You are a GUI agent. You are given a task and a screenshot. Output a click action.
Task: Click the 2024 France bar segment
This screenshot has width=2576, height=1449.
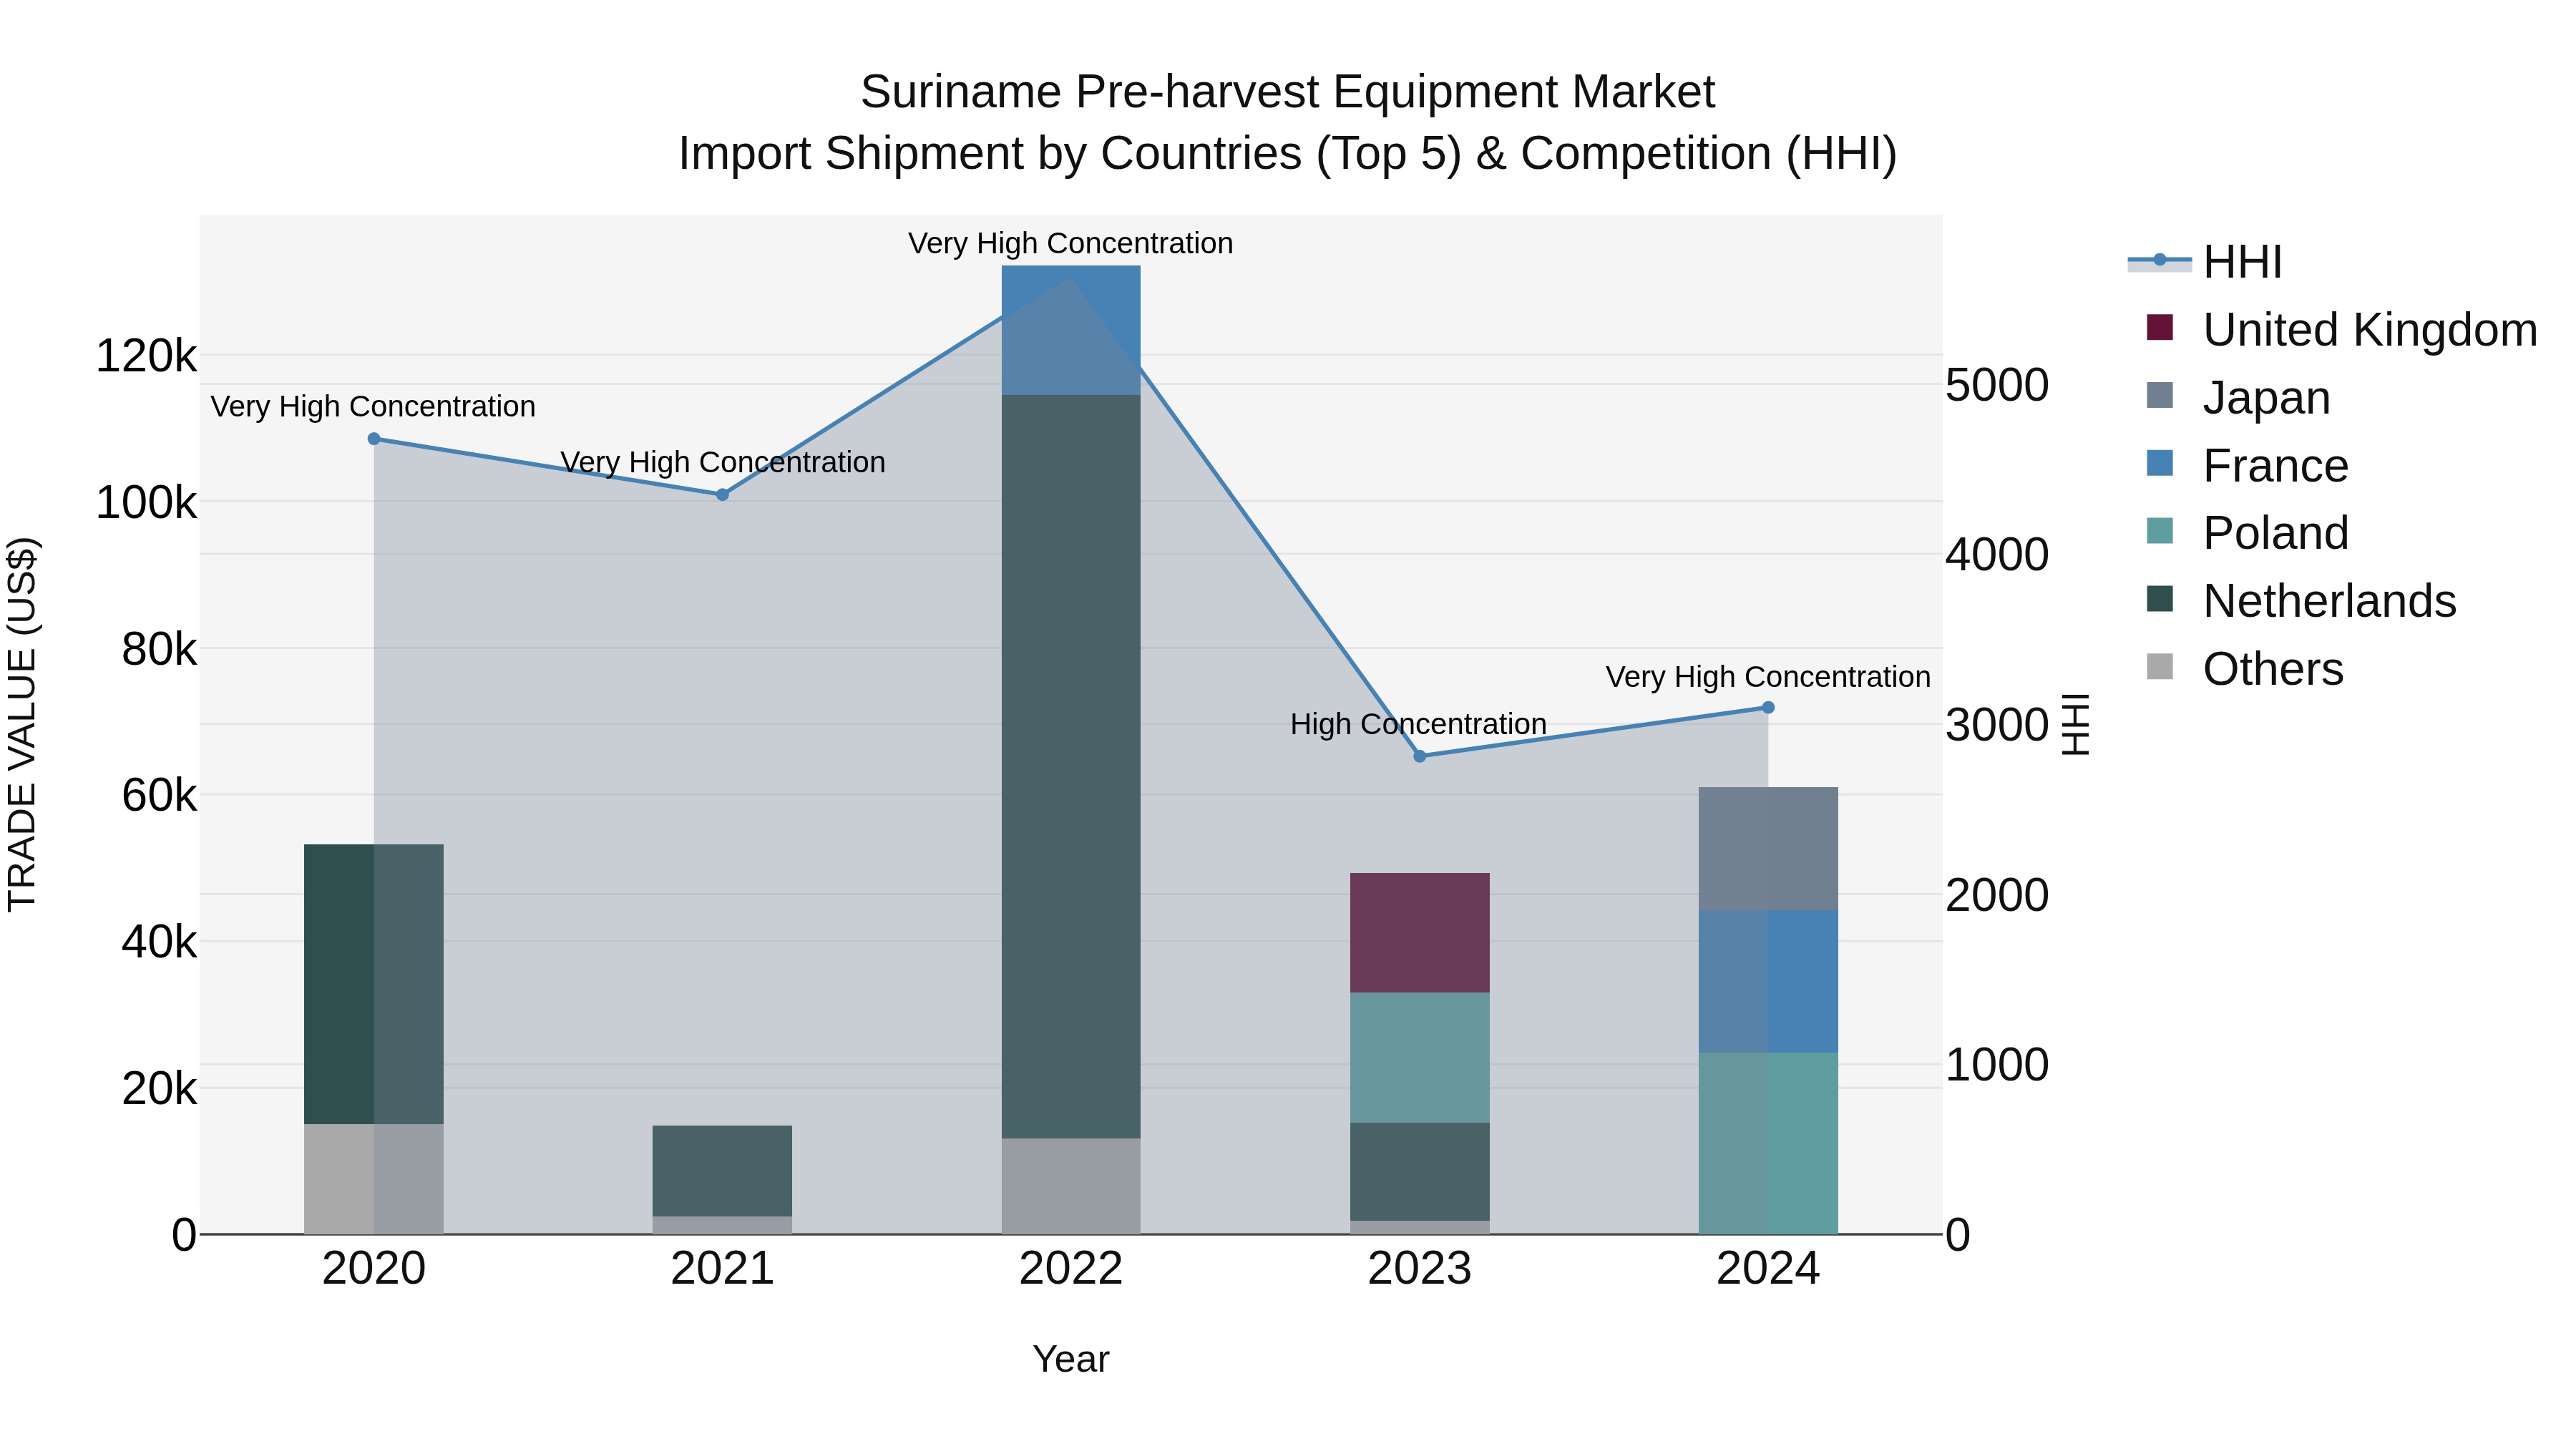(x=1768, y=982)
